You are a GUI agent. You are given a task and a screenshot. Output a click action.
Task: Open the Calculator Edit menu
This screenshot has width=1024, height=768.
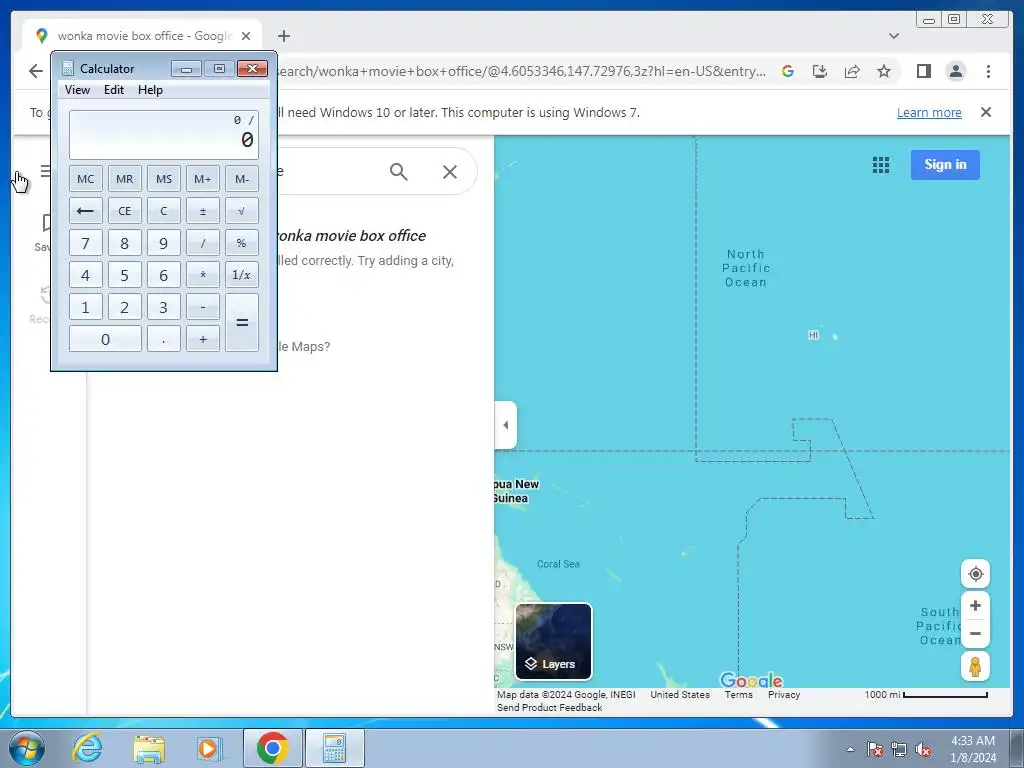click(114, 90)
